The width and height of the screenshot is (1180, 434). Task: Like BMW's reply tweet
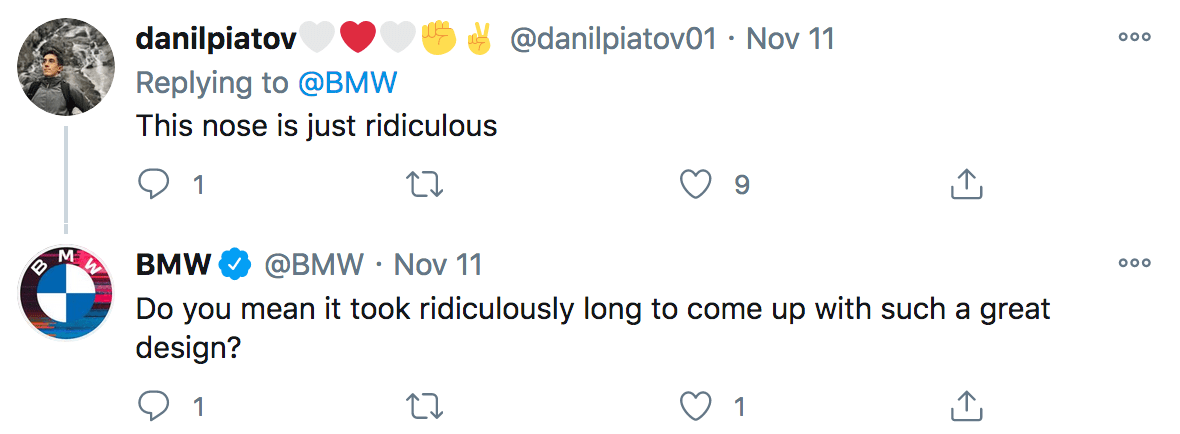[x=695, y=406]
